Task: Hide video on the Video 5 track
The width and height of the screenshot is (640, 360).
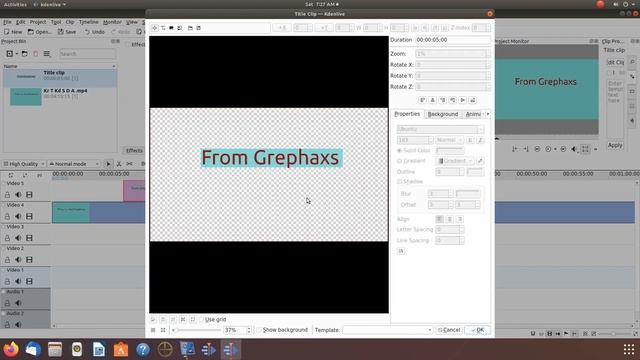Action: pos(29,195)
